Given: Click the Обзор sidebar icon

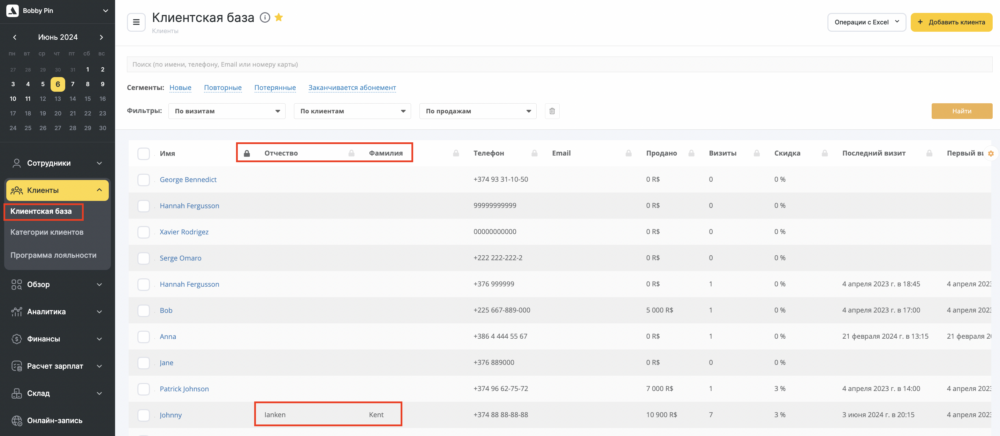Looking at the screenshot, I should click(x=17, y=284).
